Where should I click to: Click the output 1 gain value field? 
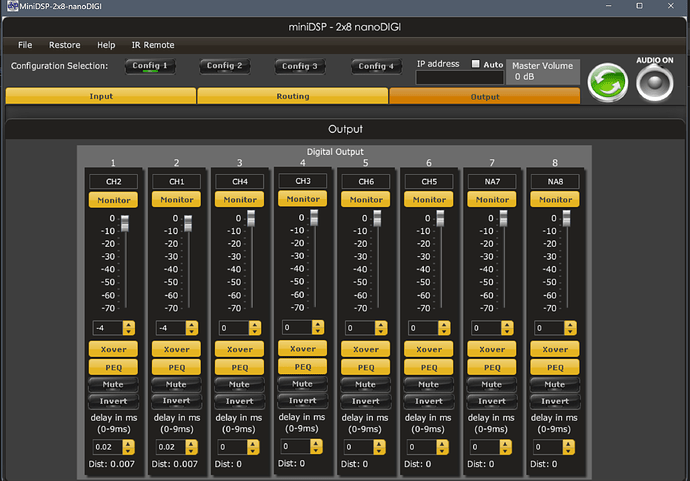[108, 328]
